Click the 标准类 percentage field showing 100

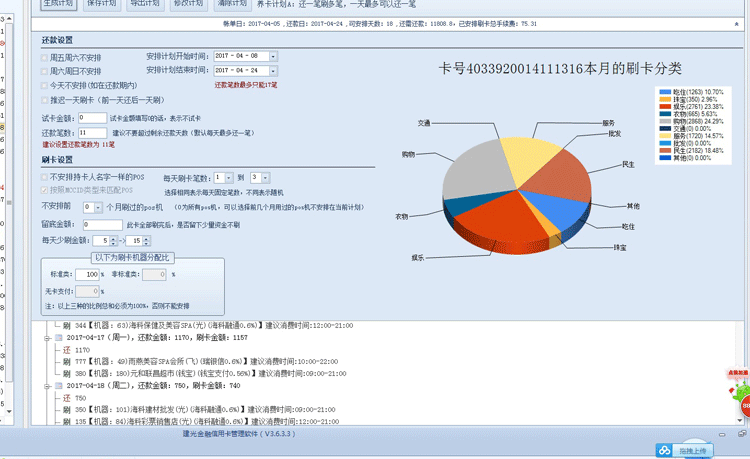(87, 274)
